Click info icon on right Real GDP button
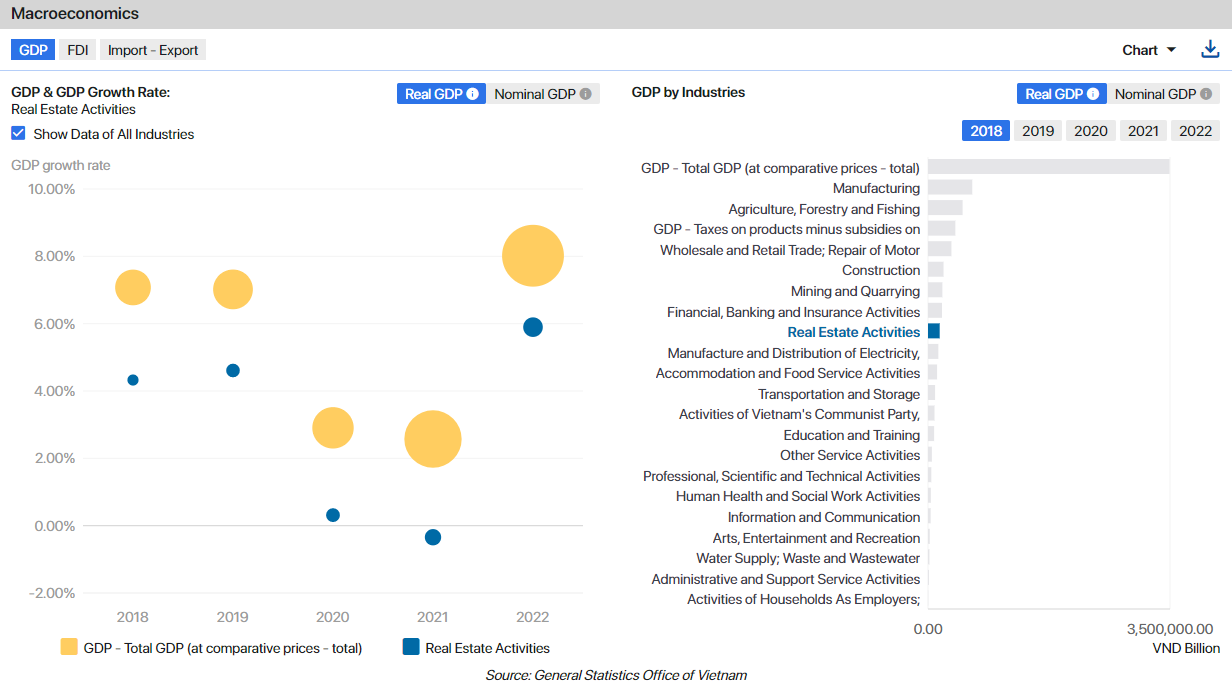This screenshot has height=689, width=1232. tap(1093, 94)
